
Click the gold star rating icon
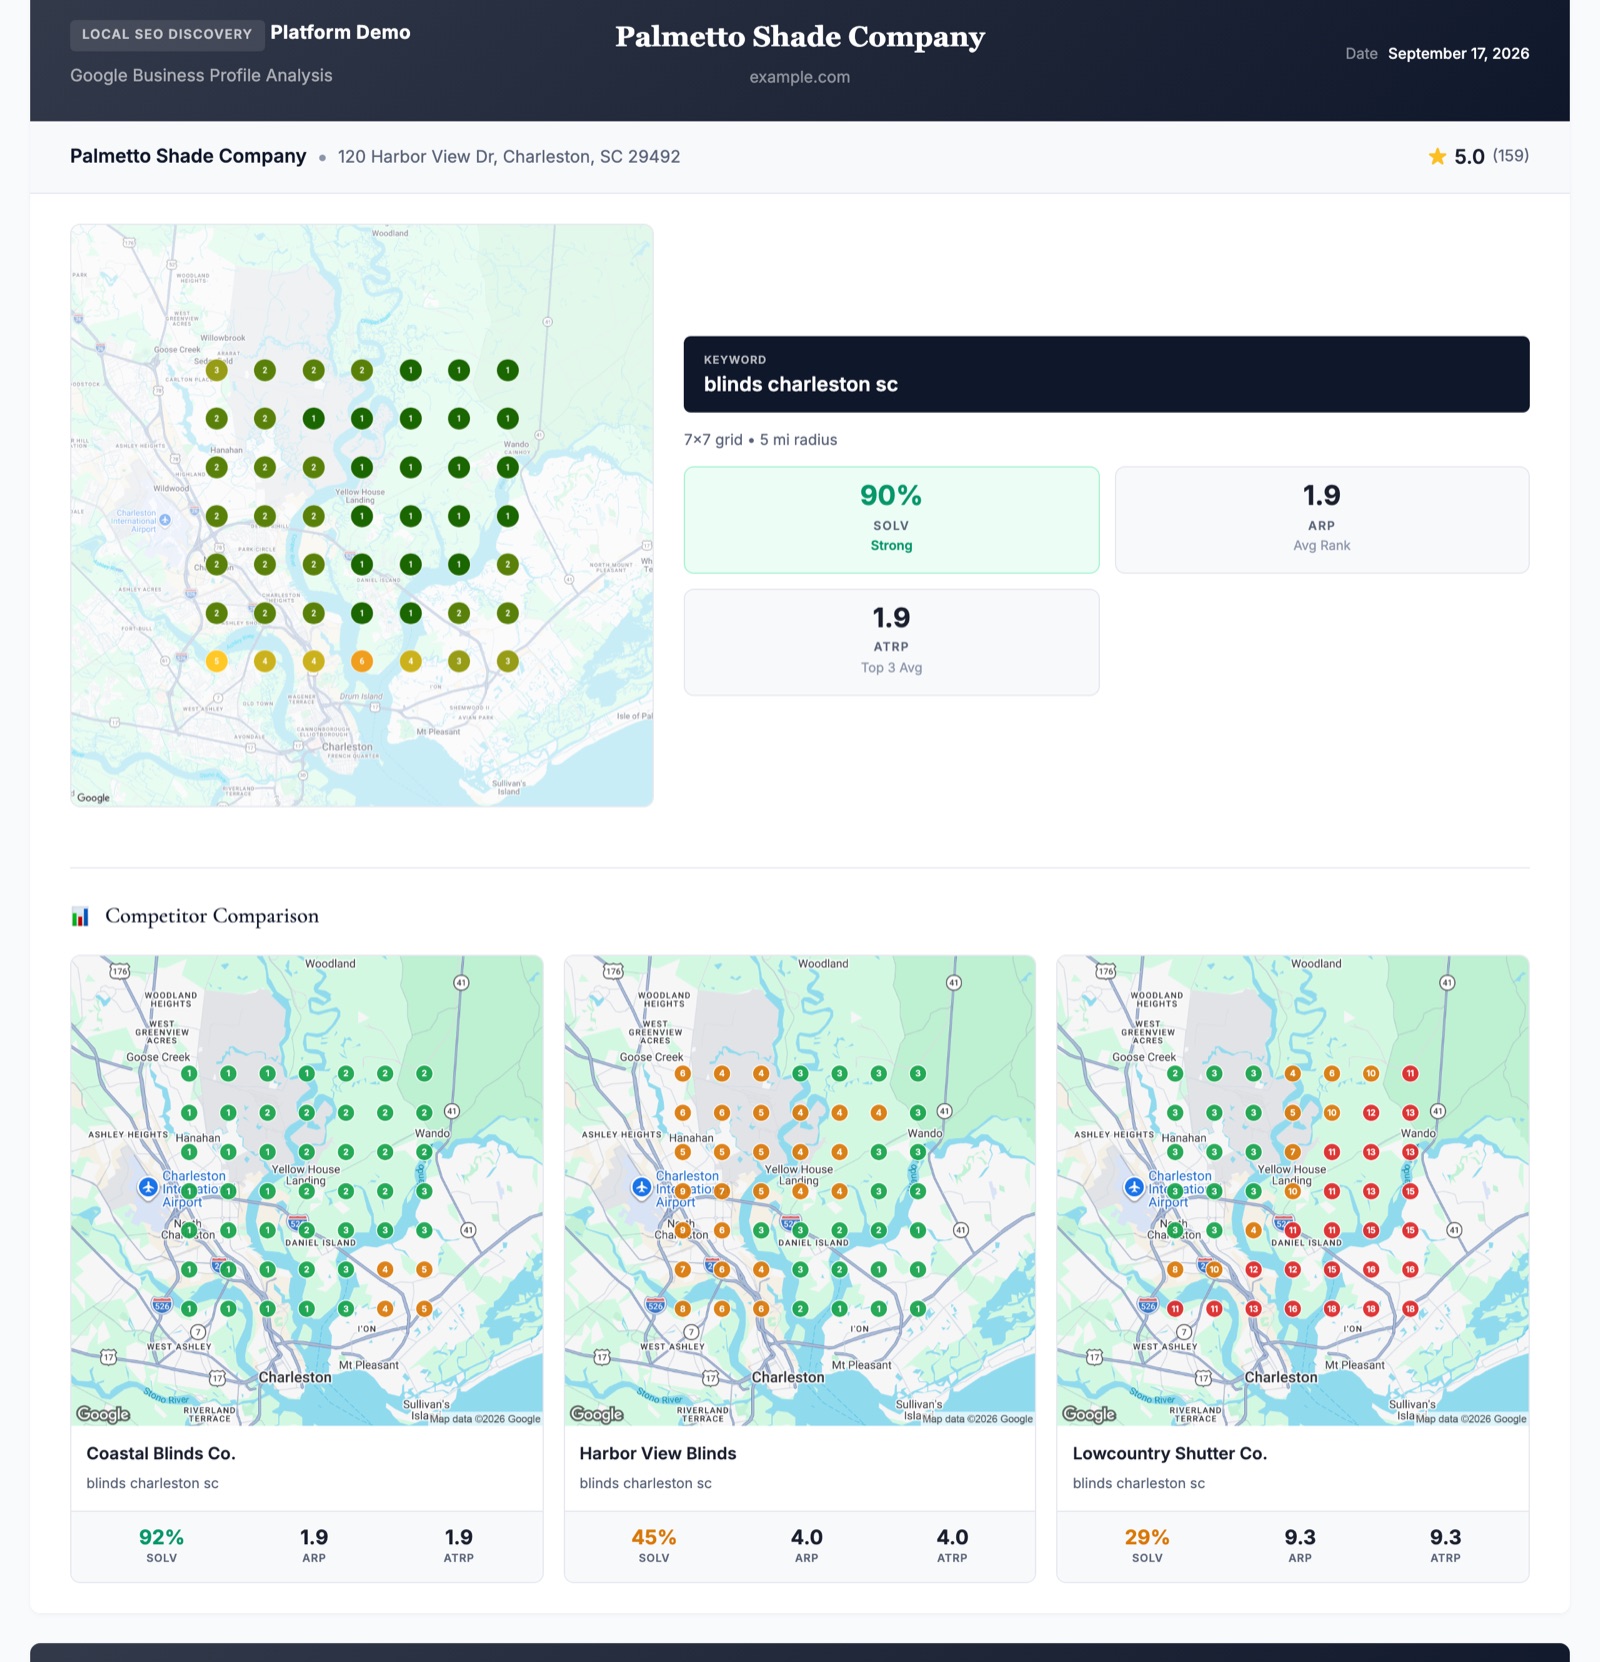pyautogui.click(x=1437, y=156)
